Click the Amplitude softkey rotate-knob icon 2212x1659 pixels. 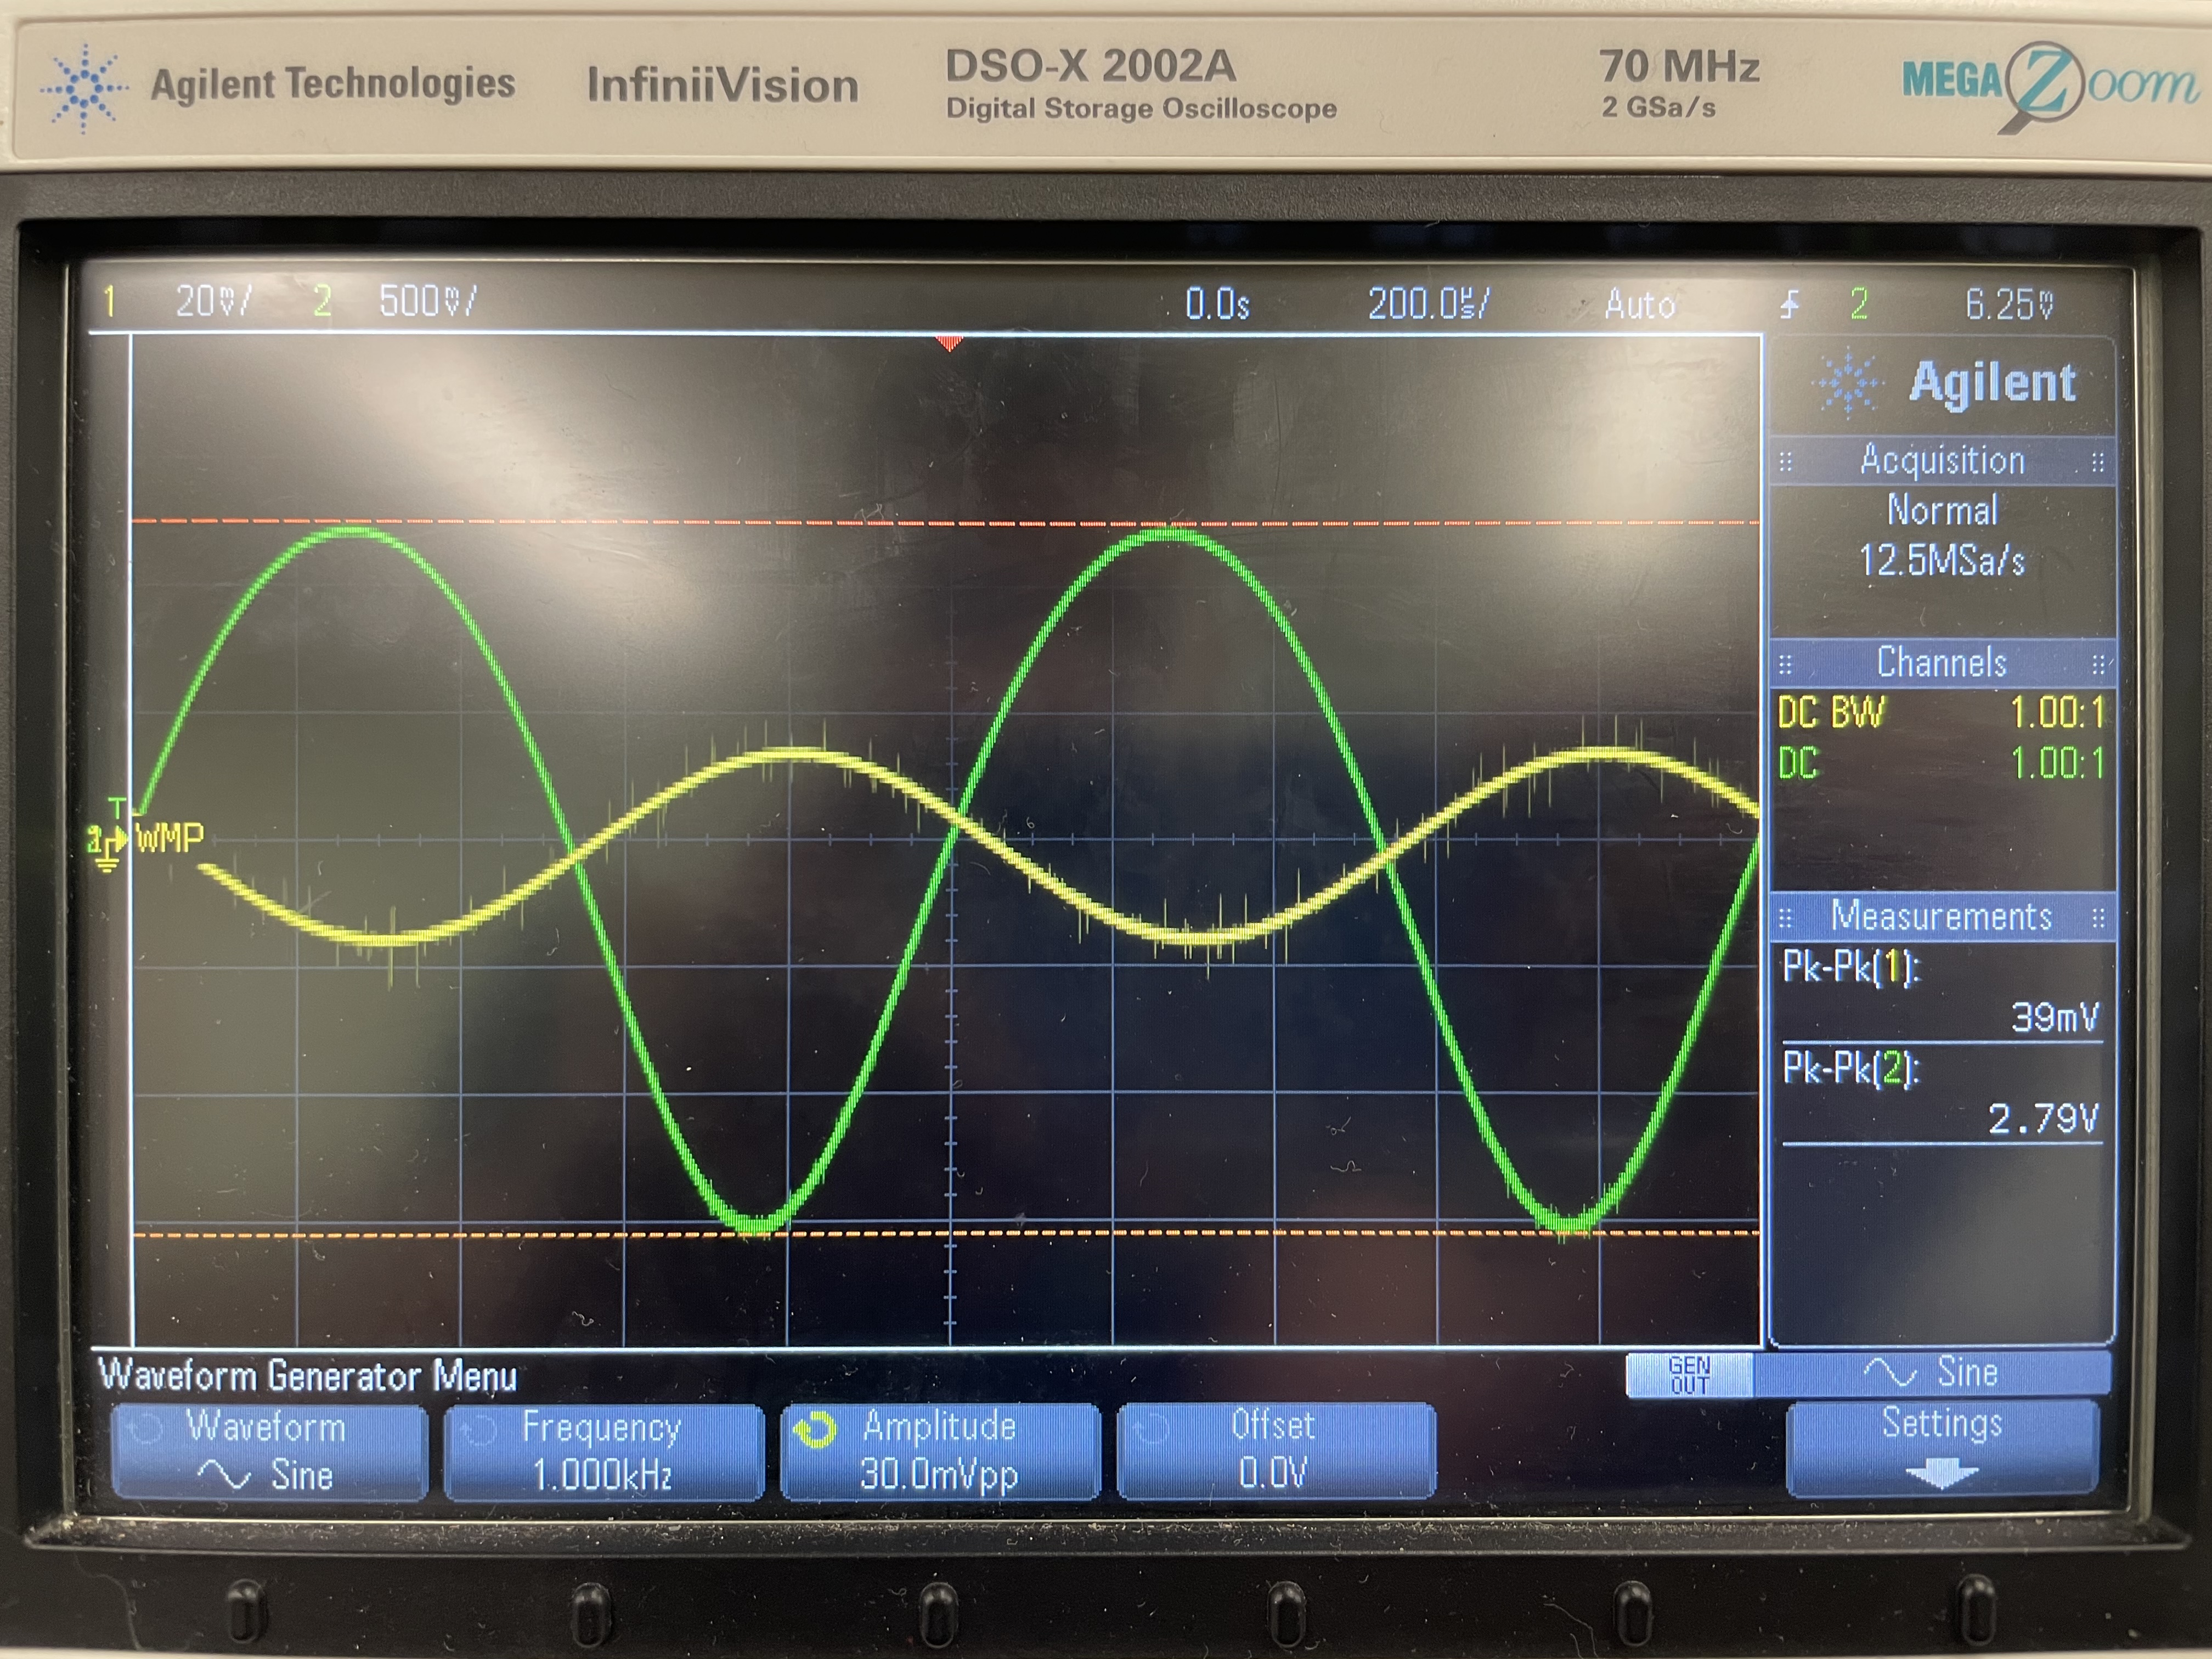[815, 1430]
